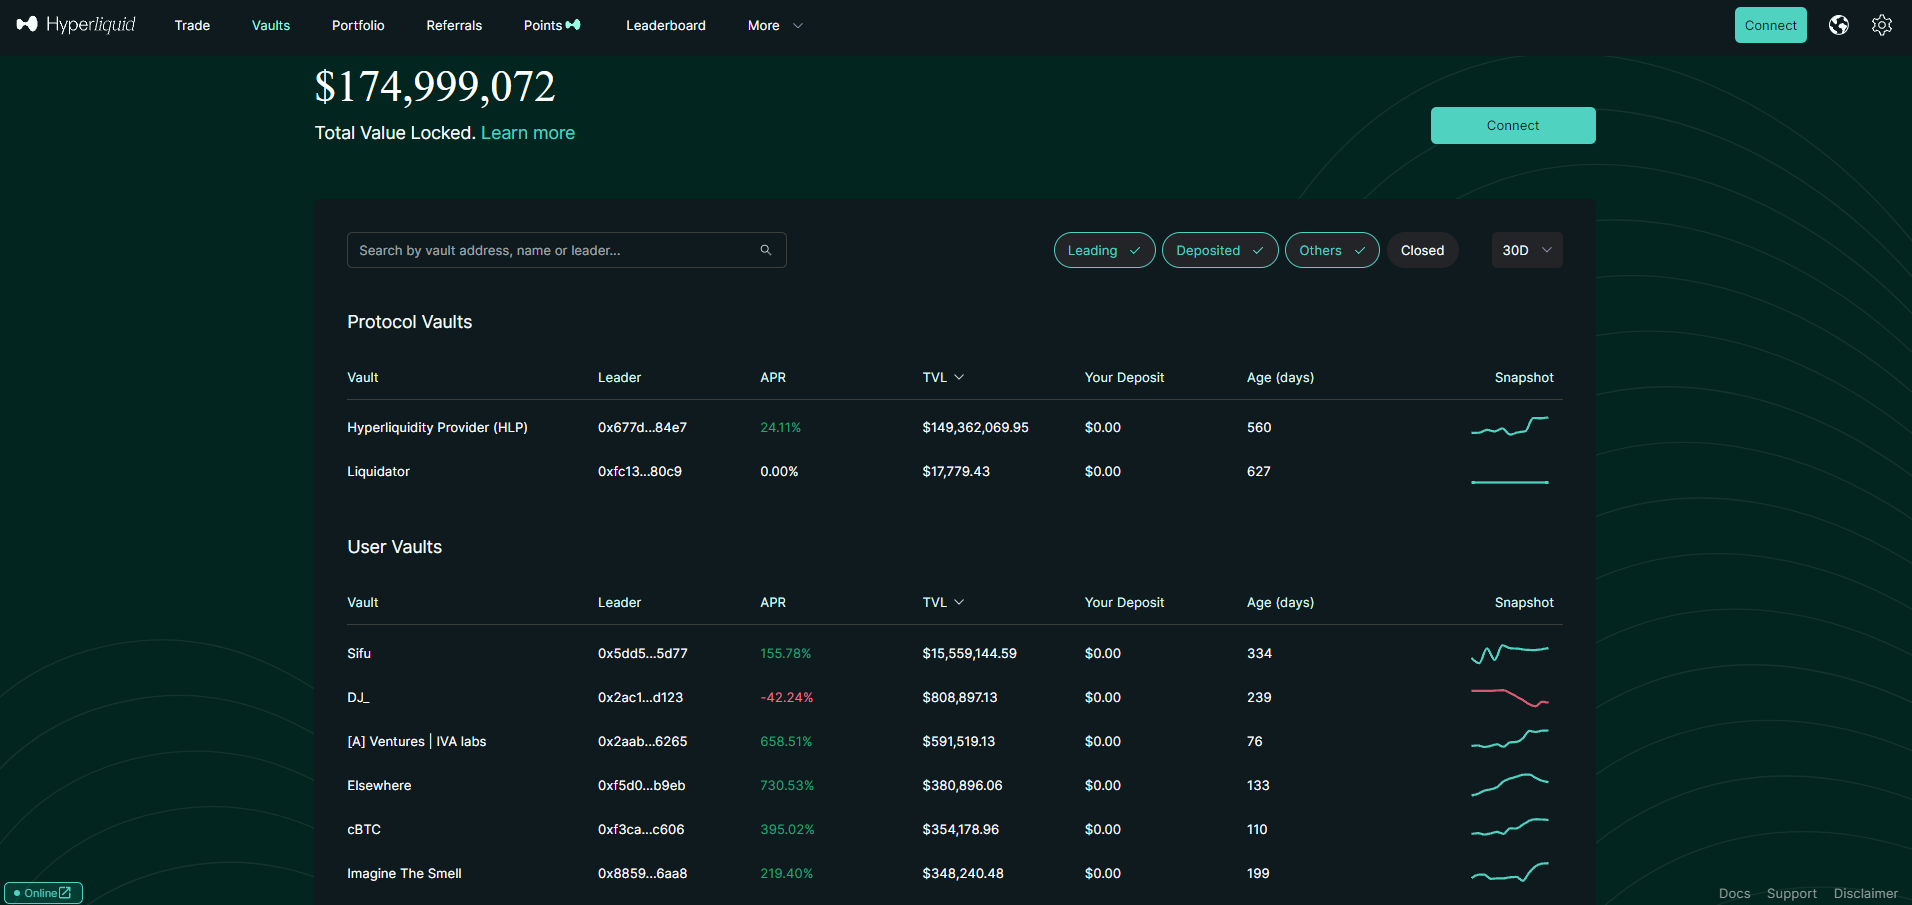
Task: Click the -42.24% APR value
Action: 787,697
